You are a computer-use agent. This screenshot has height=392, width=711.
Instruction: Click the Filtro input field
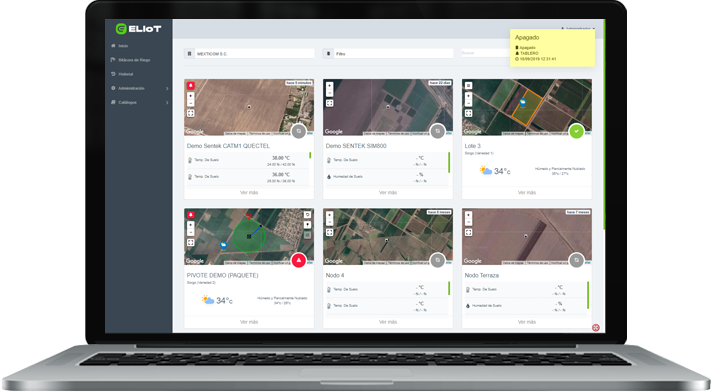(x=388, y=54)
